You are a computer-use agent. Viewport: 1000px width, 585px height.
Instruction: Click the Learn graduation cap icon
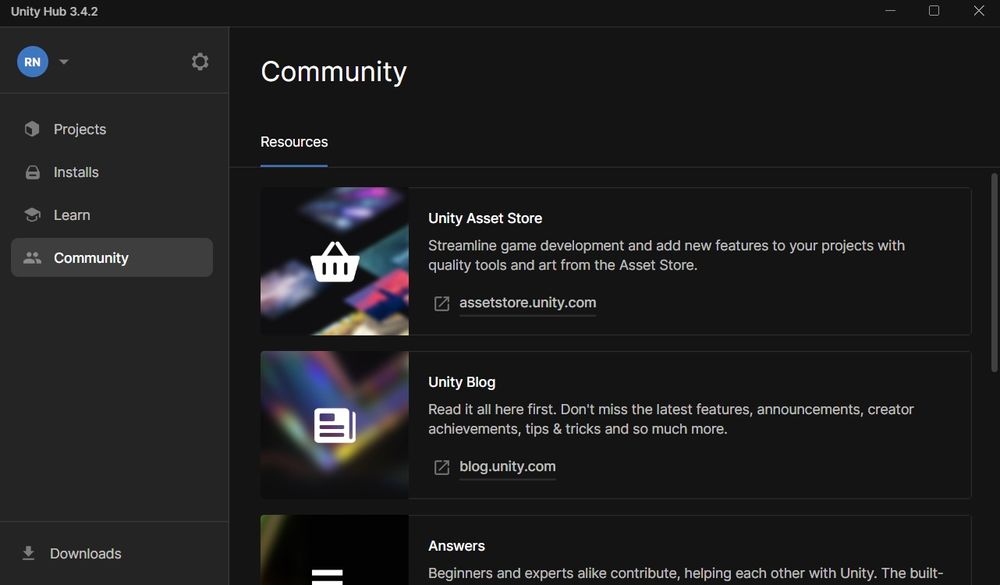tap(31, 215)
